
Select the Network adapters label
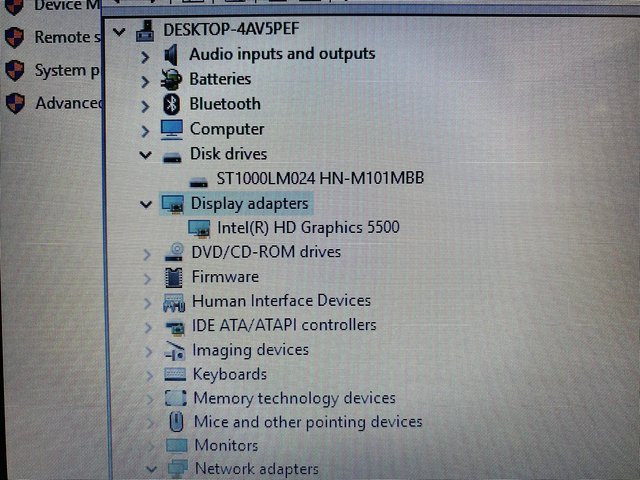[257, 469]
